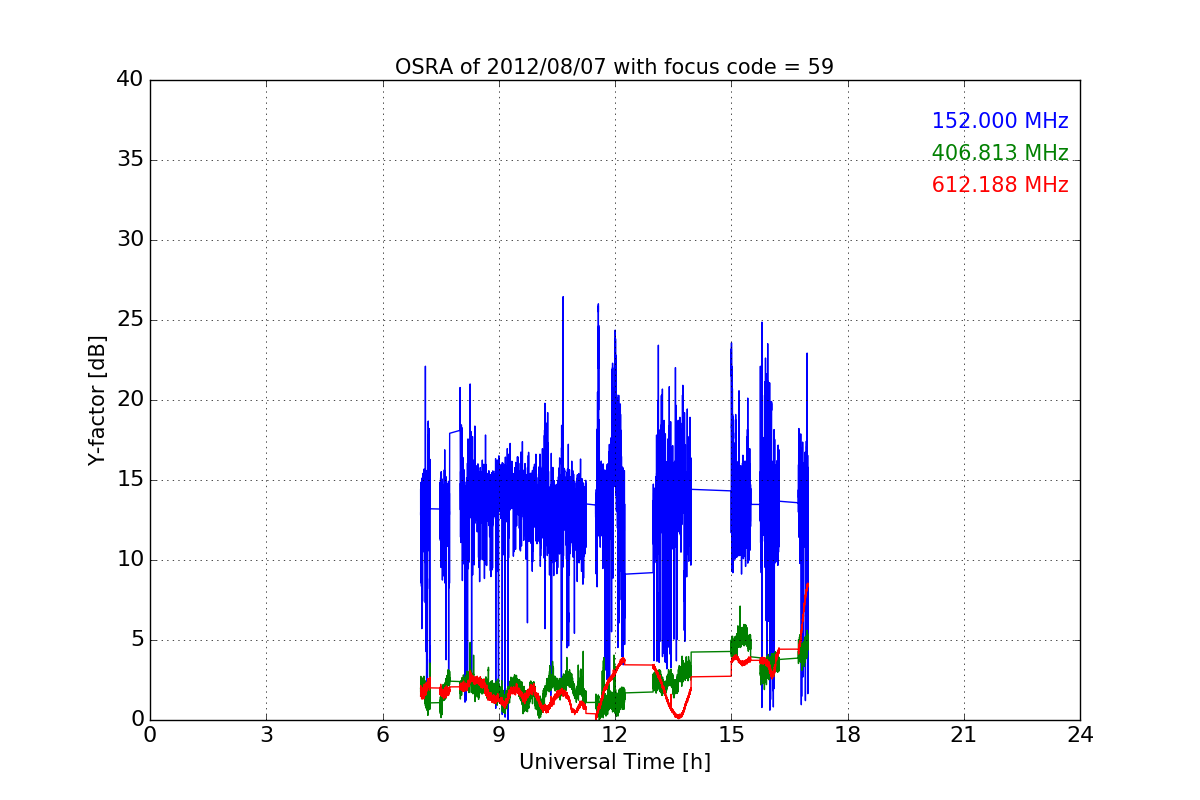Click the Y-factor [dB] axis label
This screenshot has height=800, width=1200.
96,400
